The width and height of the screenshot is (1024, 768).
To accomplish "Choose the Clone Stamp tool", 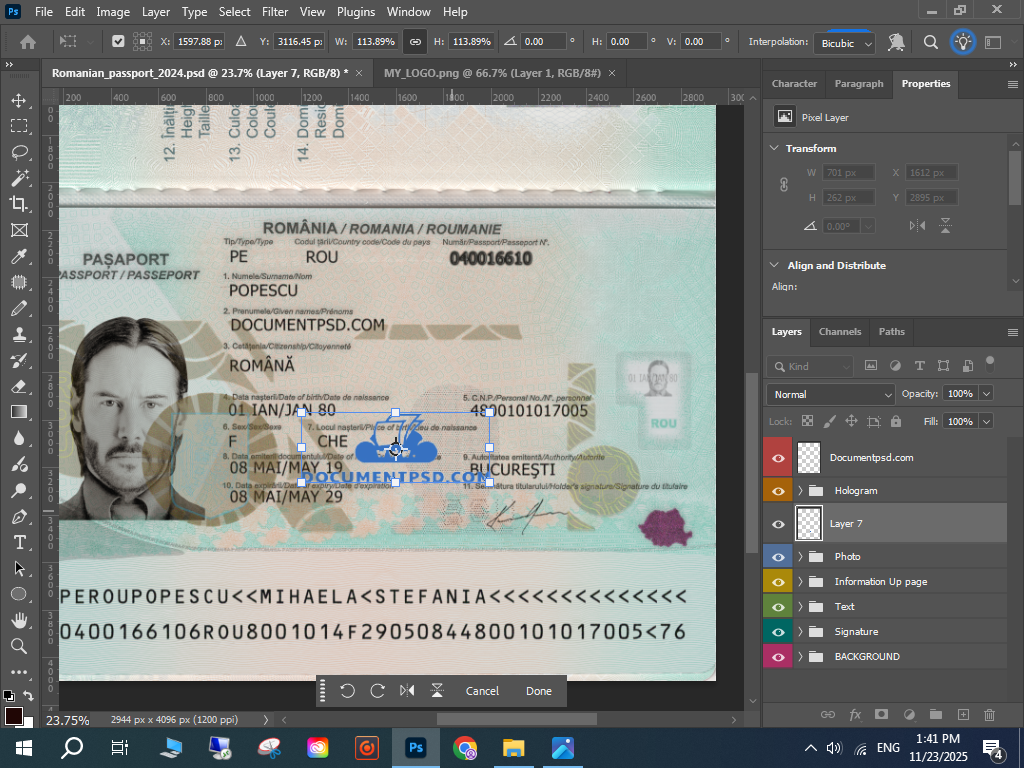I will pos(19,334).
